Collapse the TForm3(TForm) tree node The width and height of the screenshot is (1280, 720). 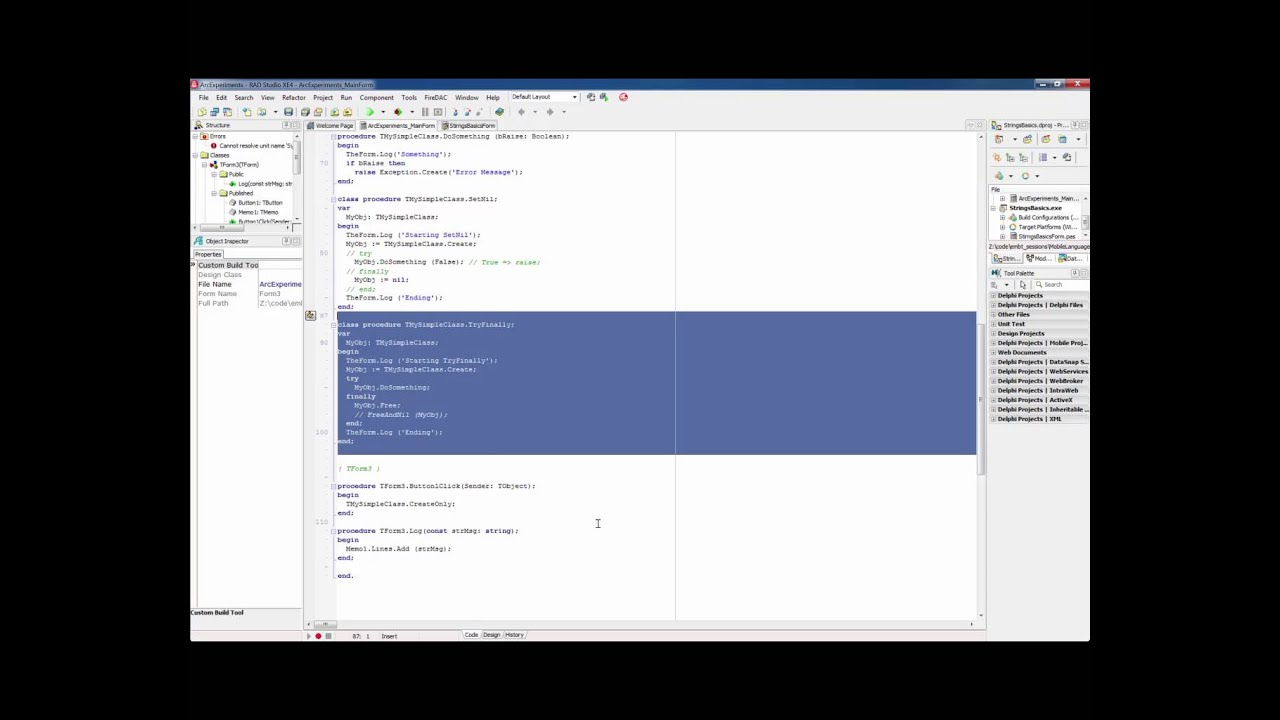pyautogui.click(x=204, y=165)
